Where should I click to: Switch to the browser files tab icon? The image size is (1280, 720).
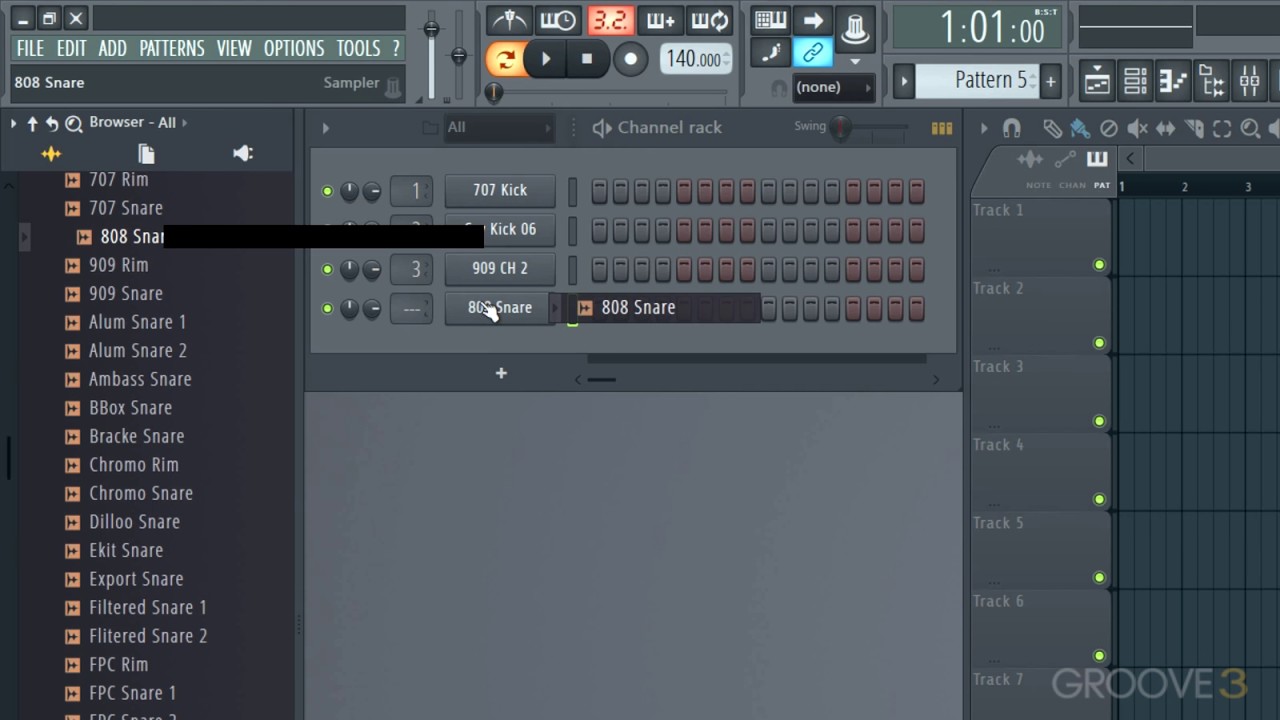146,154
